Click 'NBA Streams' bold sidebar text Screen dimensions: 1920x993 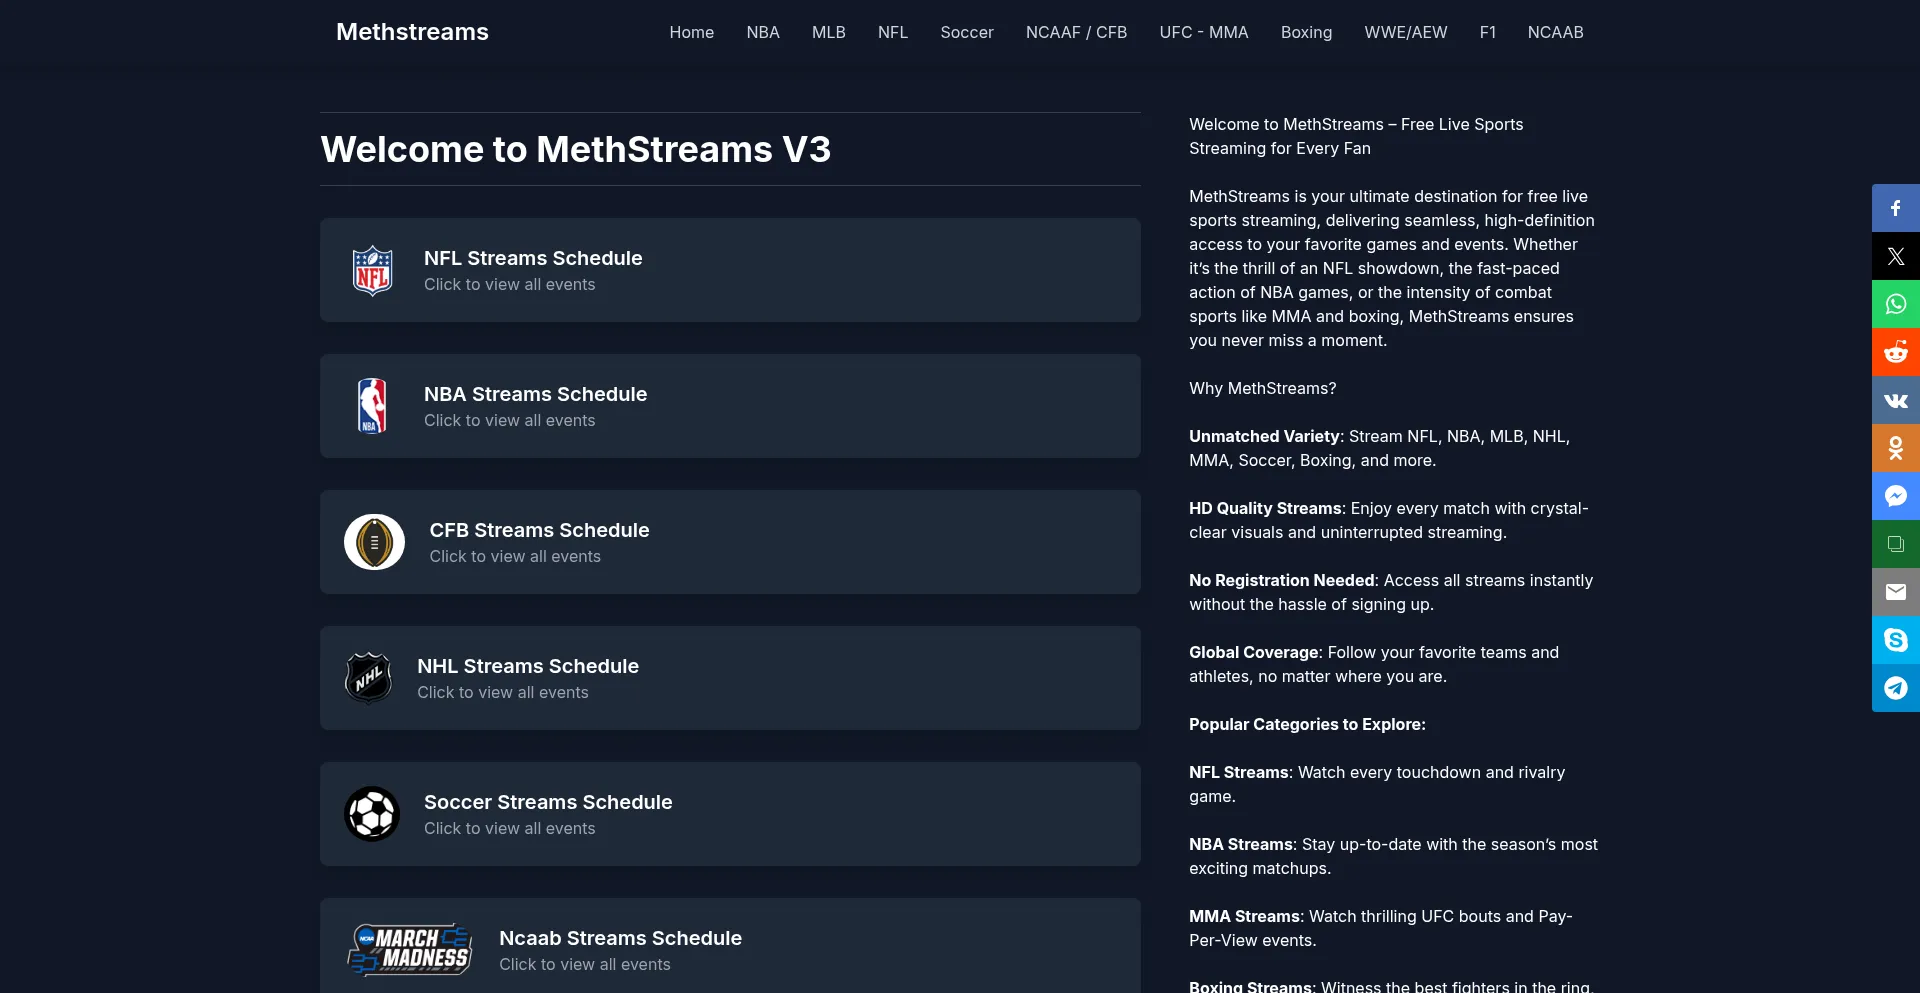(x=1241, y=844)
